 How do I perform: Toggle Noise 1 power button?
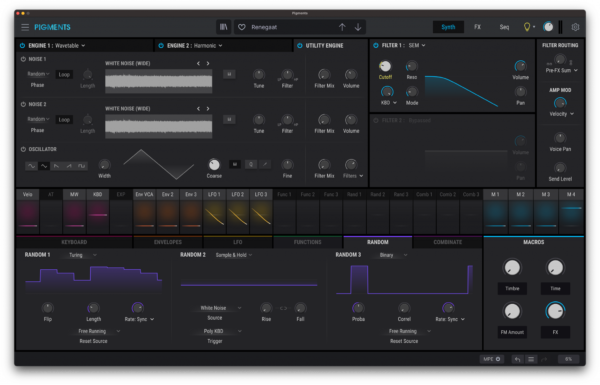pos(23,59)
